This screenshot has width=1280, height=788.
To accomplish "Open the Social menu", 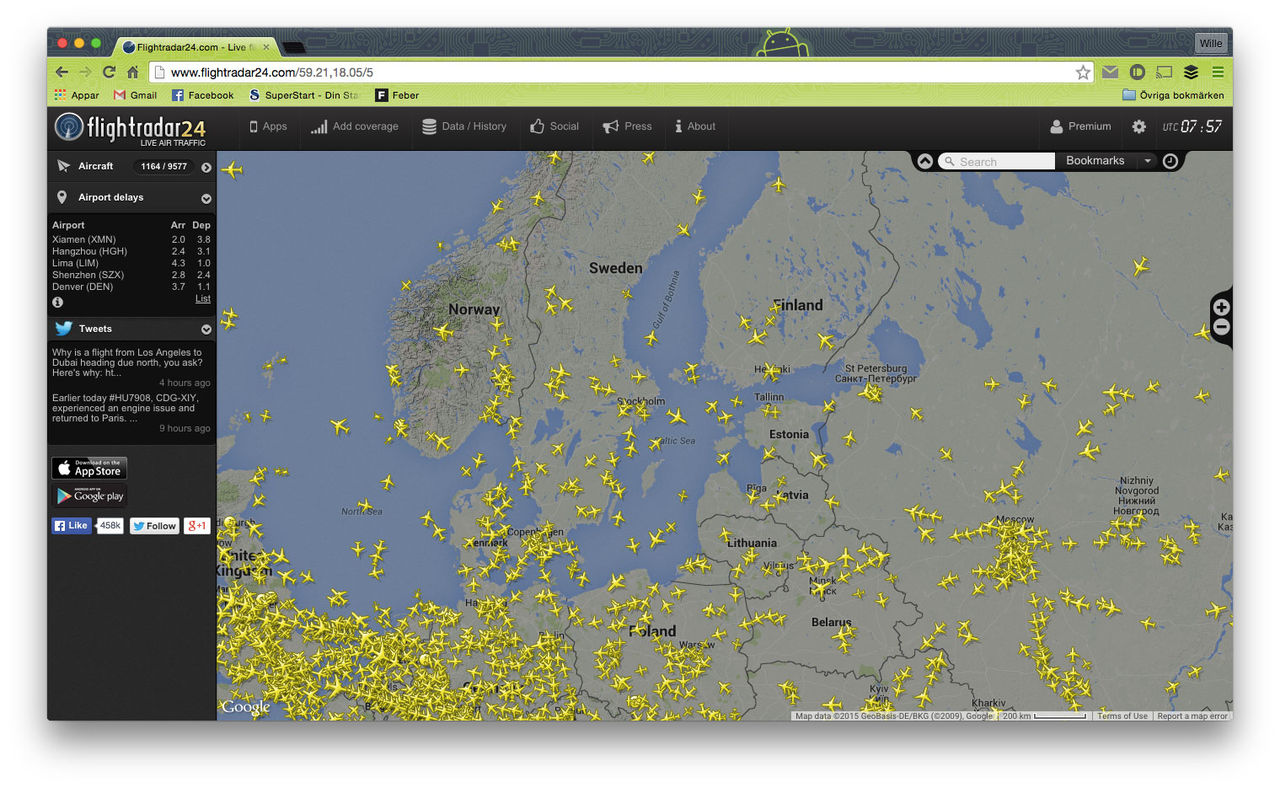I will click(x=554, y=127).
